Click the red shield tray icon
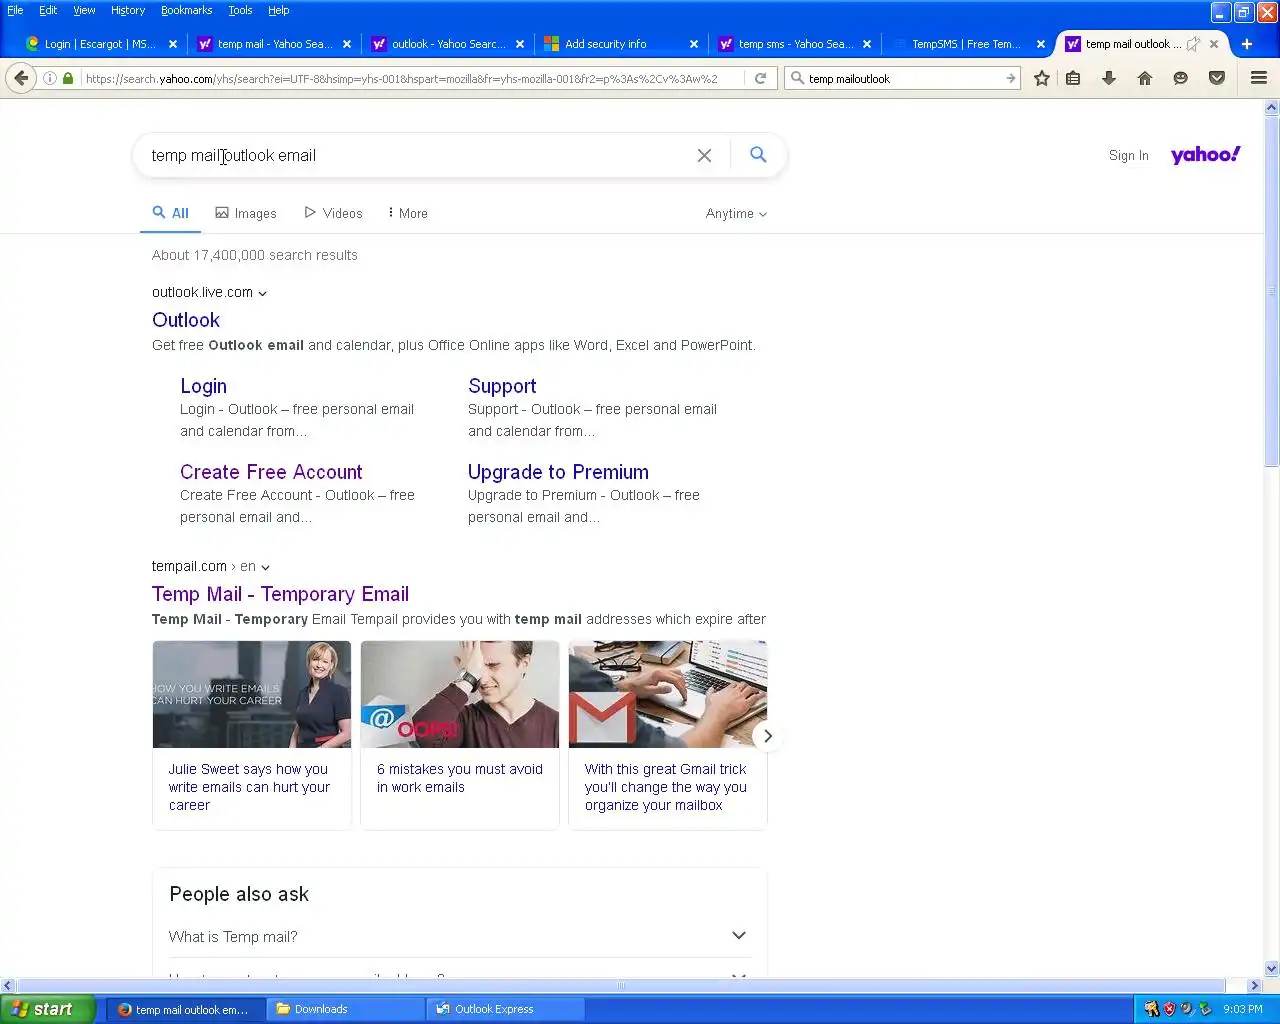This screenshot has height=1024, width=1280. (x=1169, y=1009)
